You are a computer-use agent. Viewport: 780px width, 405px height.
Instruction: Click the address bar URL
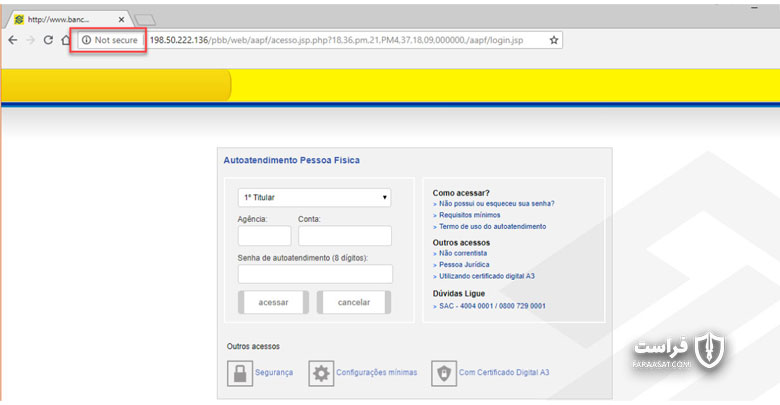(x=336, y=40)
